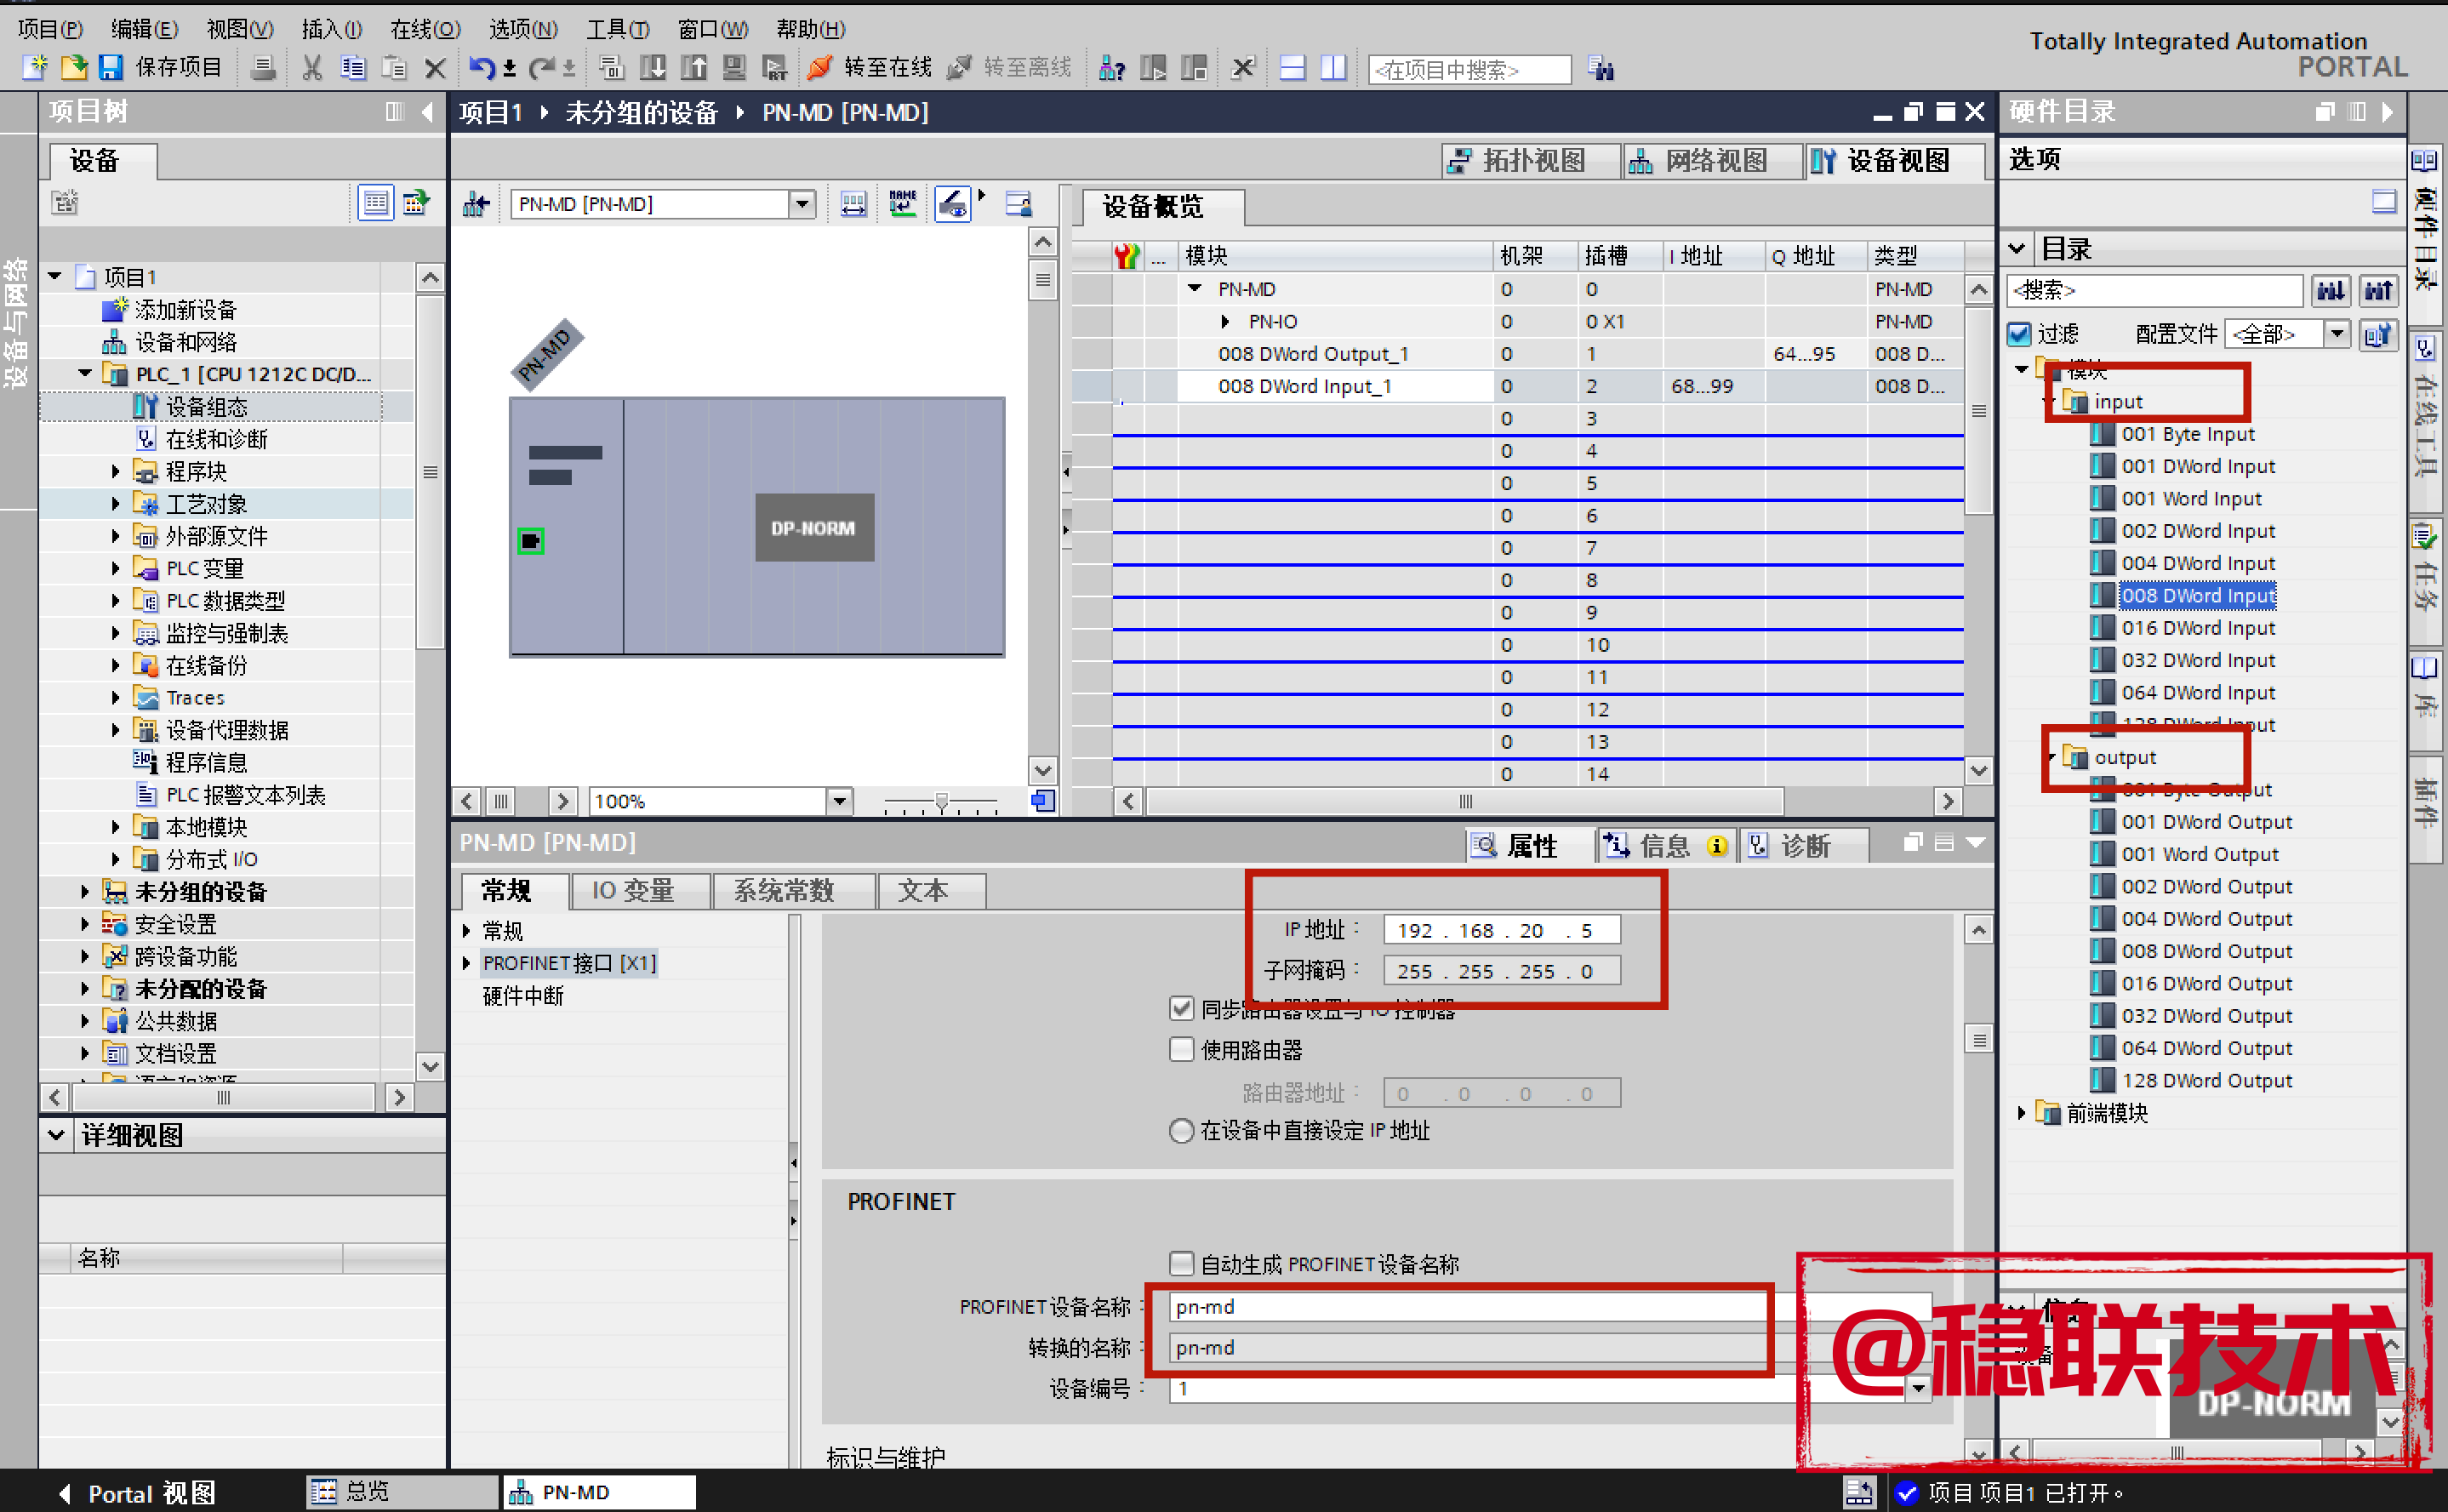Click the open project folder icon
The image size is (2448, 1512).
coord(74,68)
